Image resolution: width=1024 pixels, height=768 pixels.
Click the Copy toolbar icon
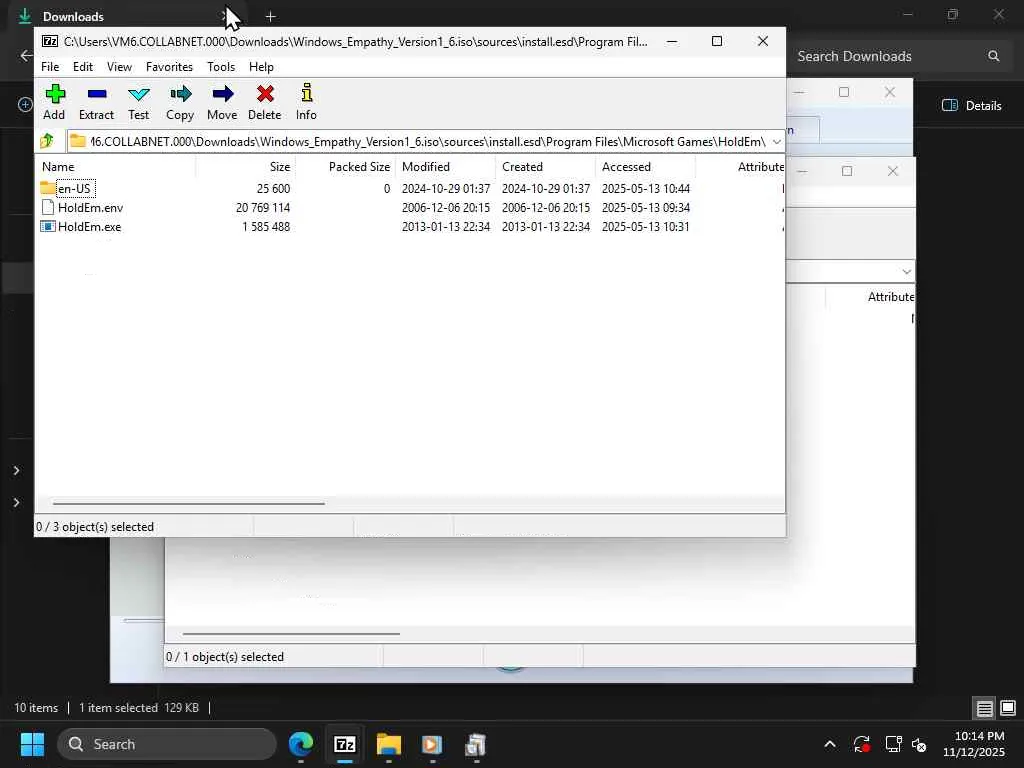click(x=180, y=94)
